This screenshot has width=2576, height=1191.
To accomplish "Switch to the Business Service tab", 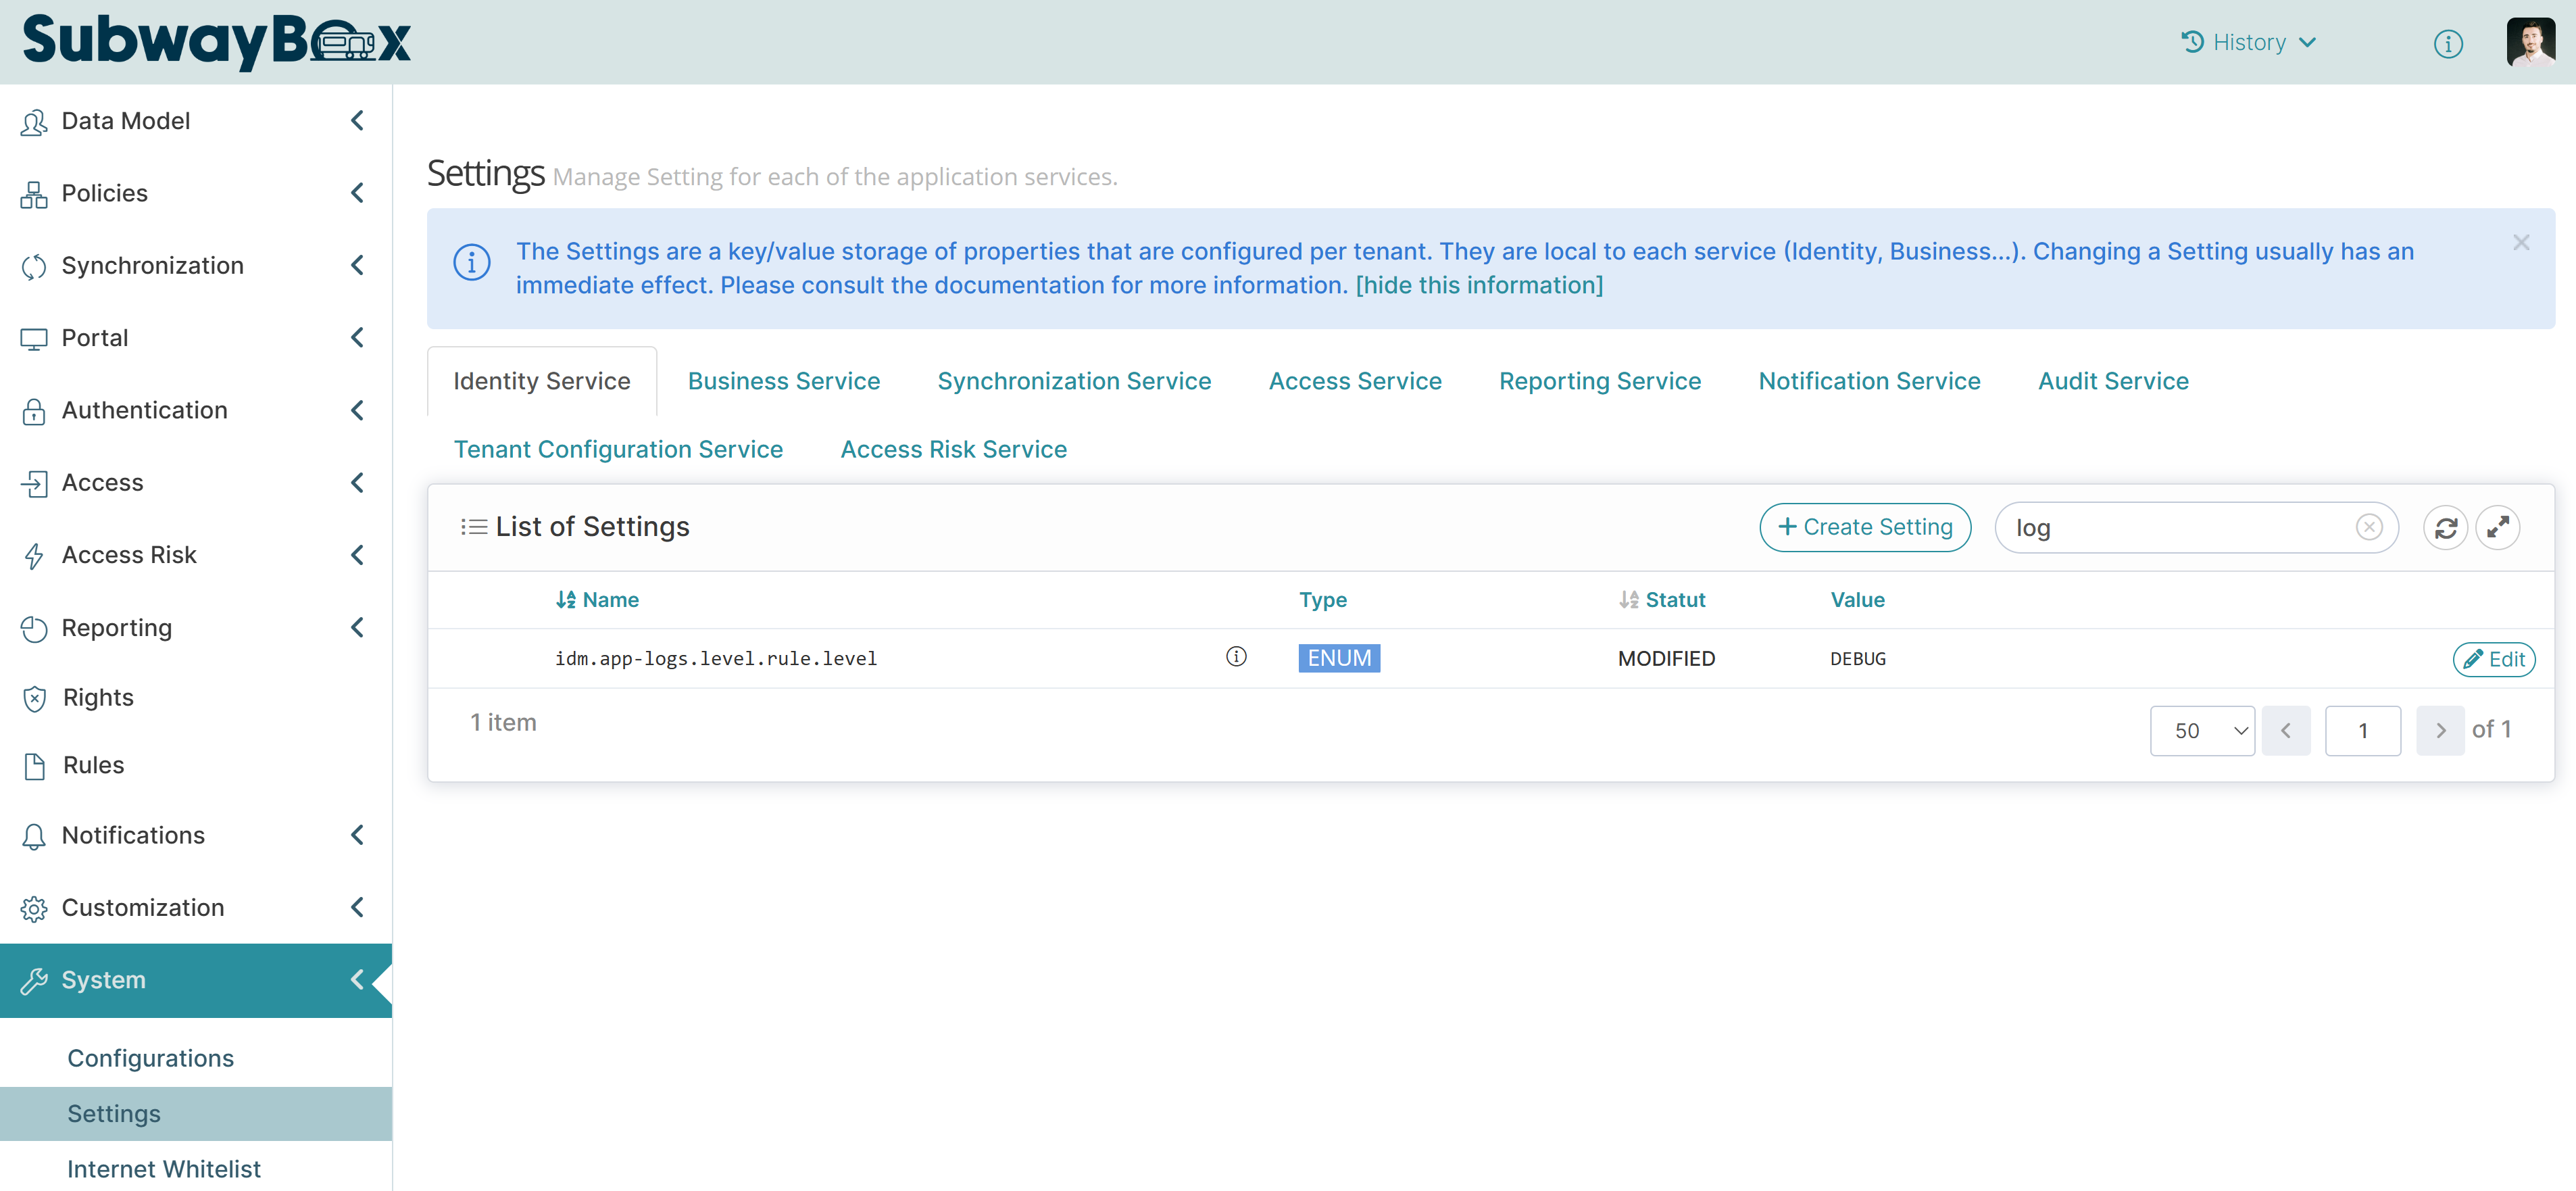I will pos(783,381).
